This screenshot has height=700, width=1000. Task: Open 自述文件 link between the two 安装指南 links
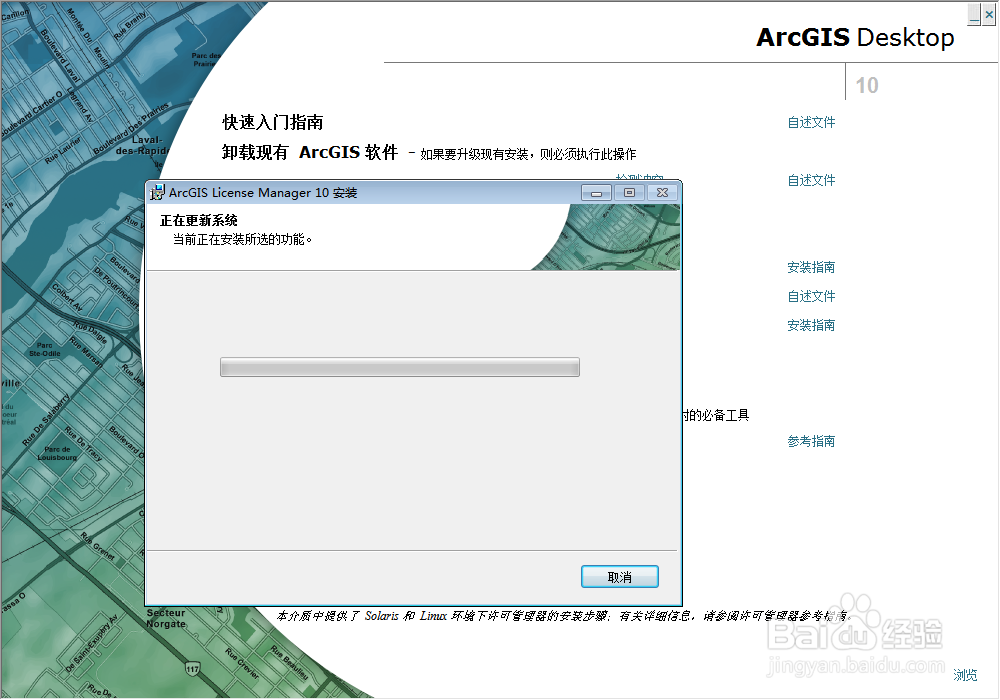811,296
